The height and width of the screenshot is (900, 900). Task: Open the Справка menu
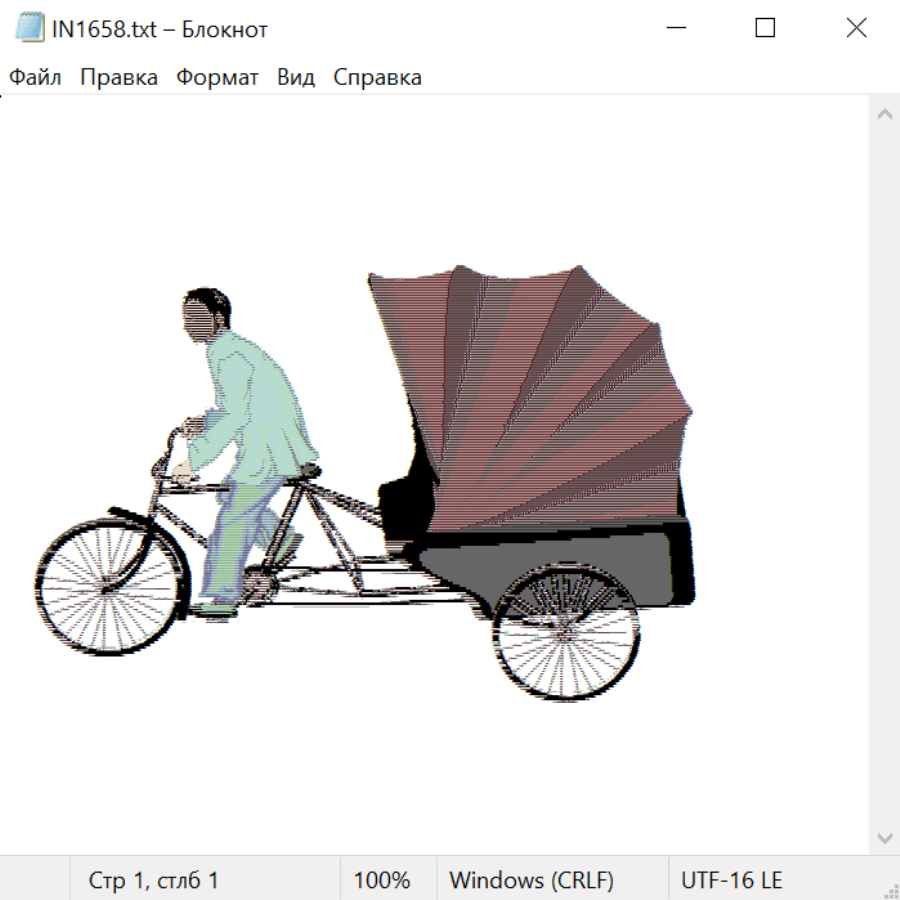377,77
